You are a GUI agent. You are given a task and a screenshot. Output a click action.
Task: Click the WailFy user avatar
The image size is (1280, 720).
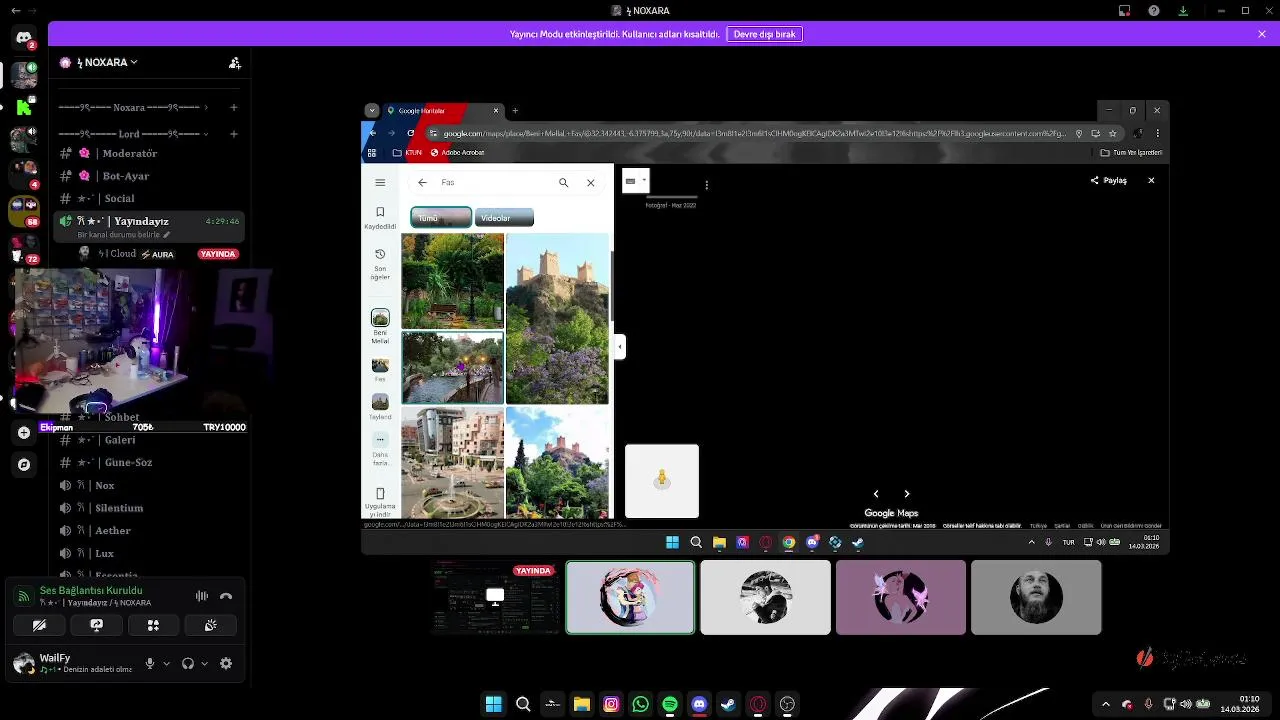click(24, 663)
